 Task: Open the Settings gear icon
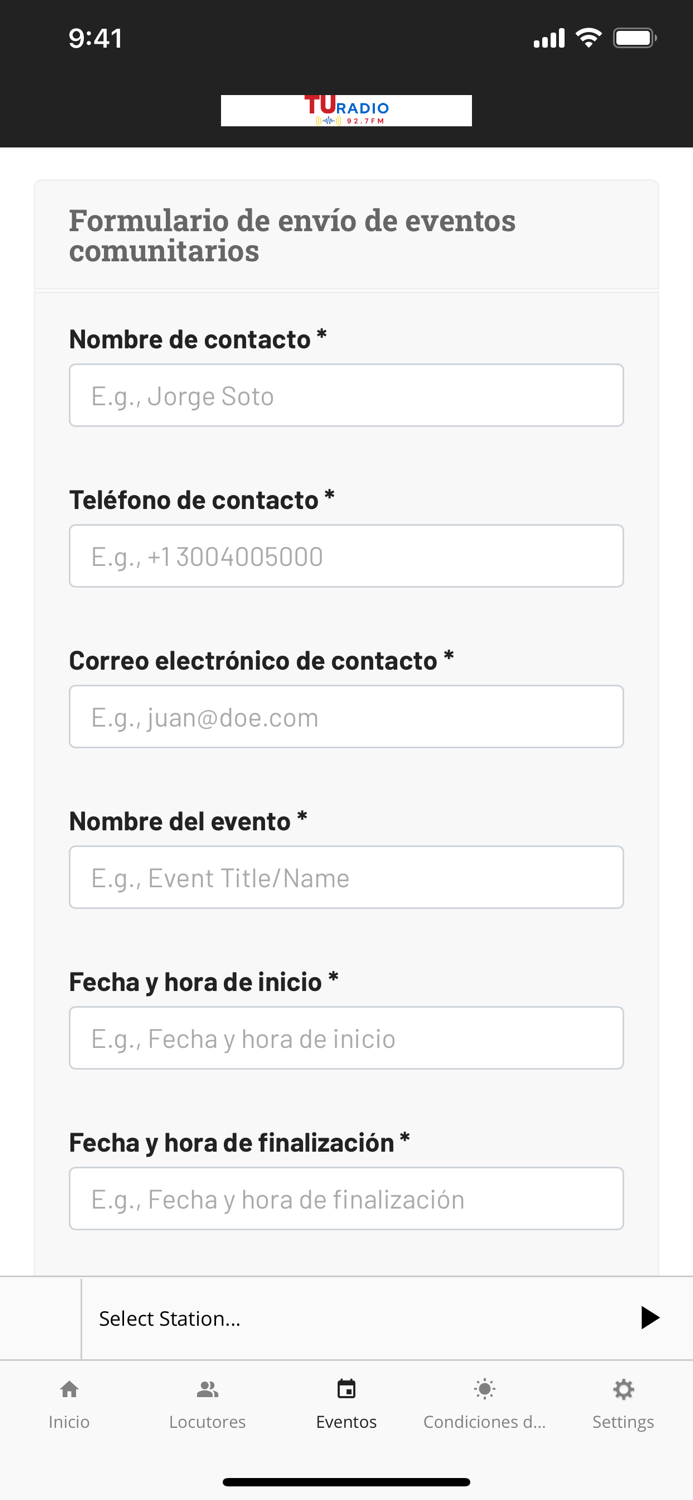point(623,1389)
